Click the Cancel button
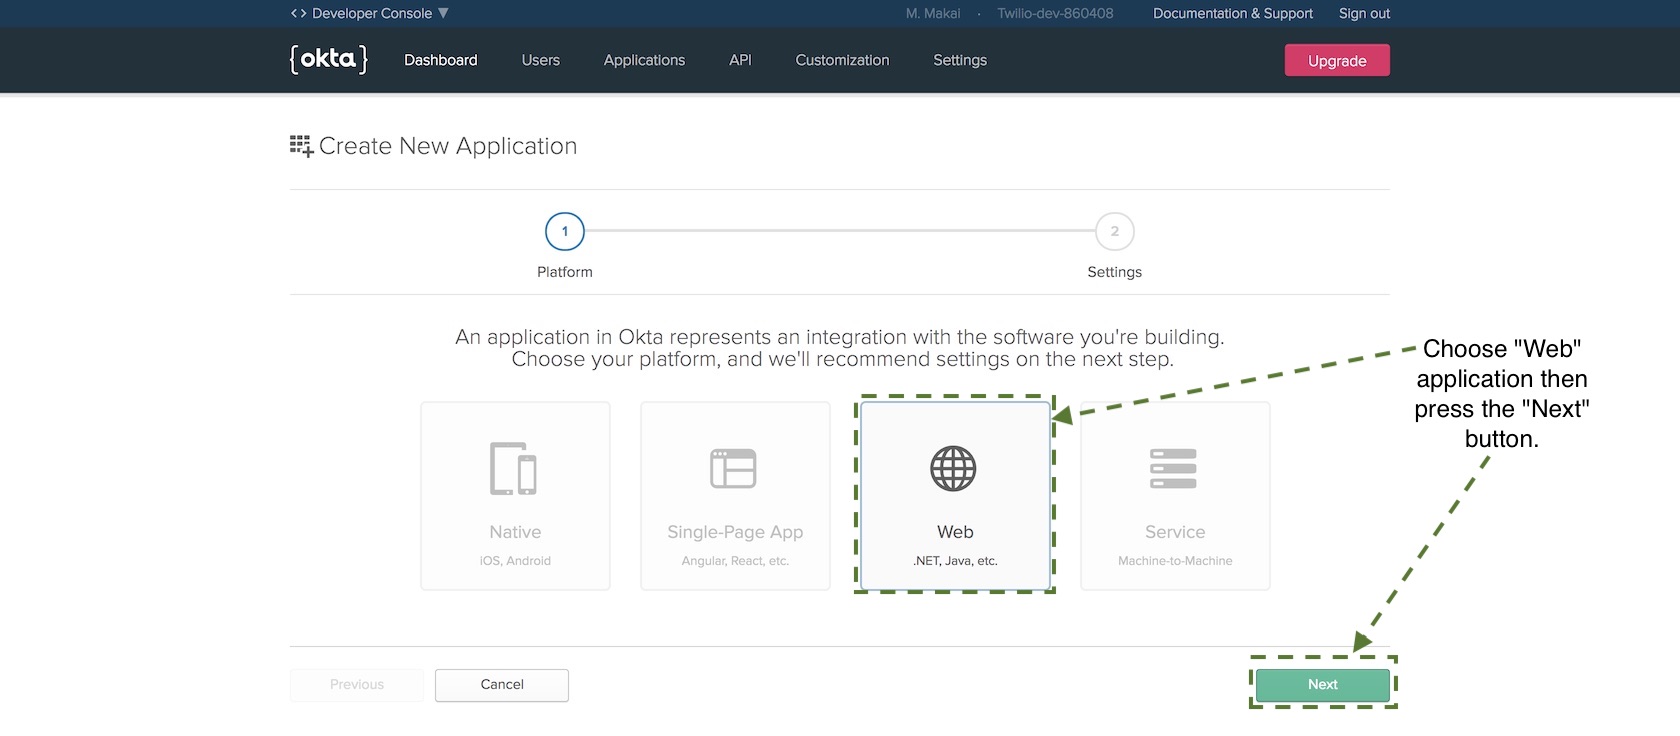The image size is (1680, 736). point(502,685)
